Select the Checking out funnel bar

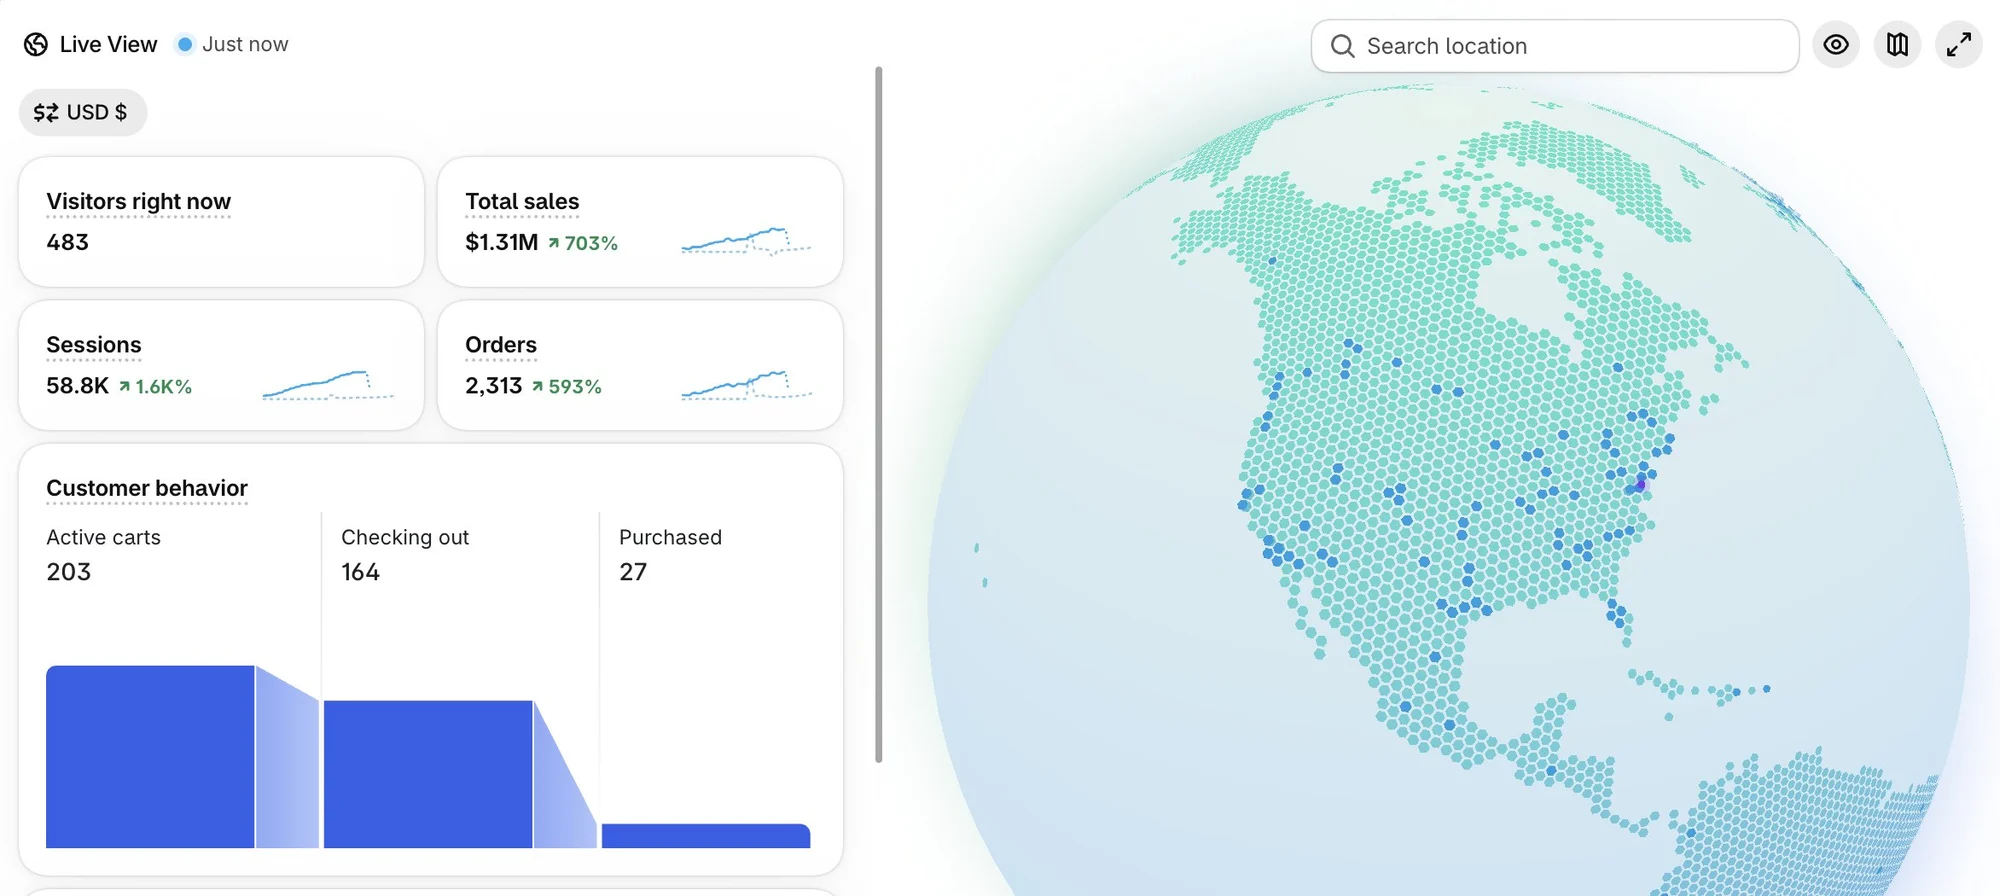point(428,774)
